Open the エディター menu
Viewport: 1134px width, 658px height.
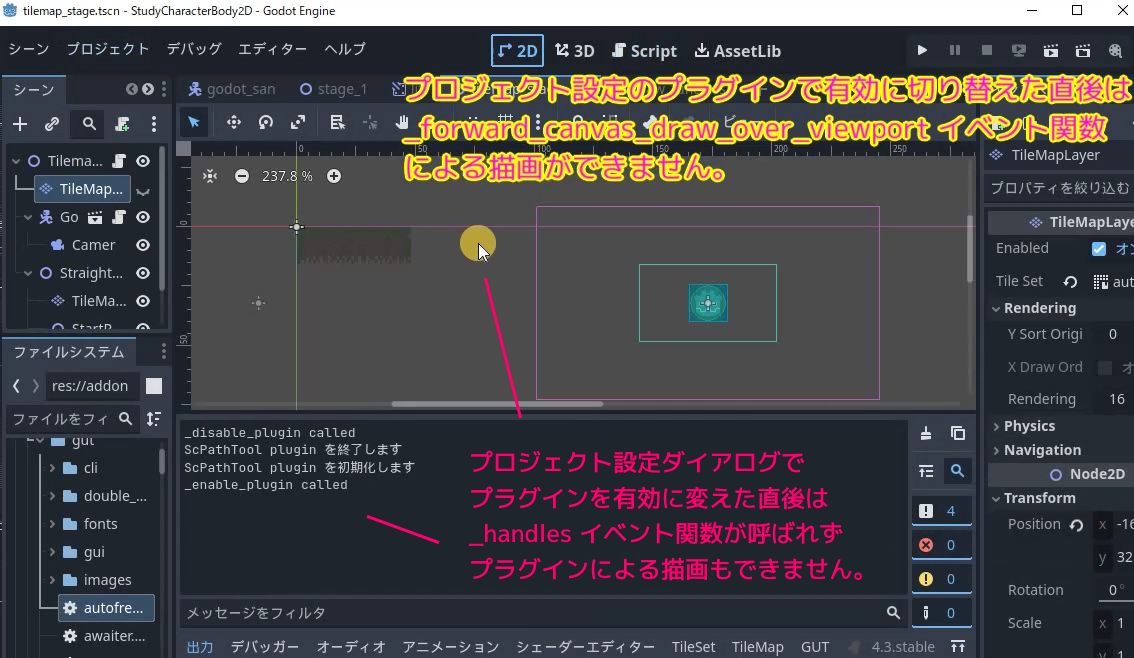(x=273, y=49)
